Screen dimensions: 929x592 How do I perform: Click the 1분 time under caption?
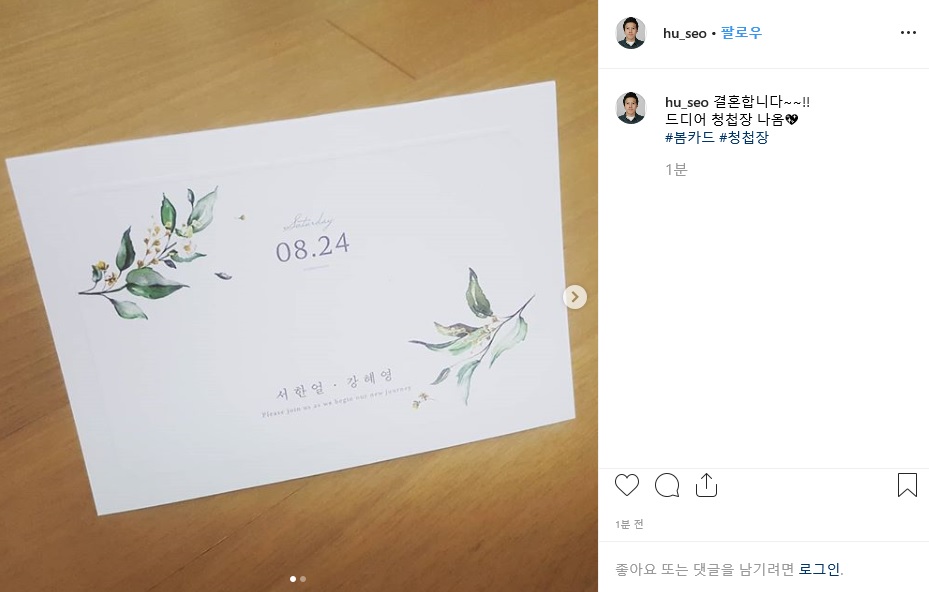pyautogui.click(x=676, y=169)
